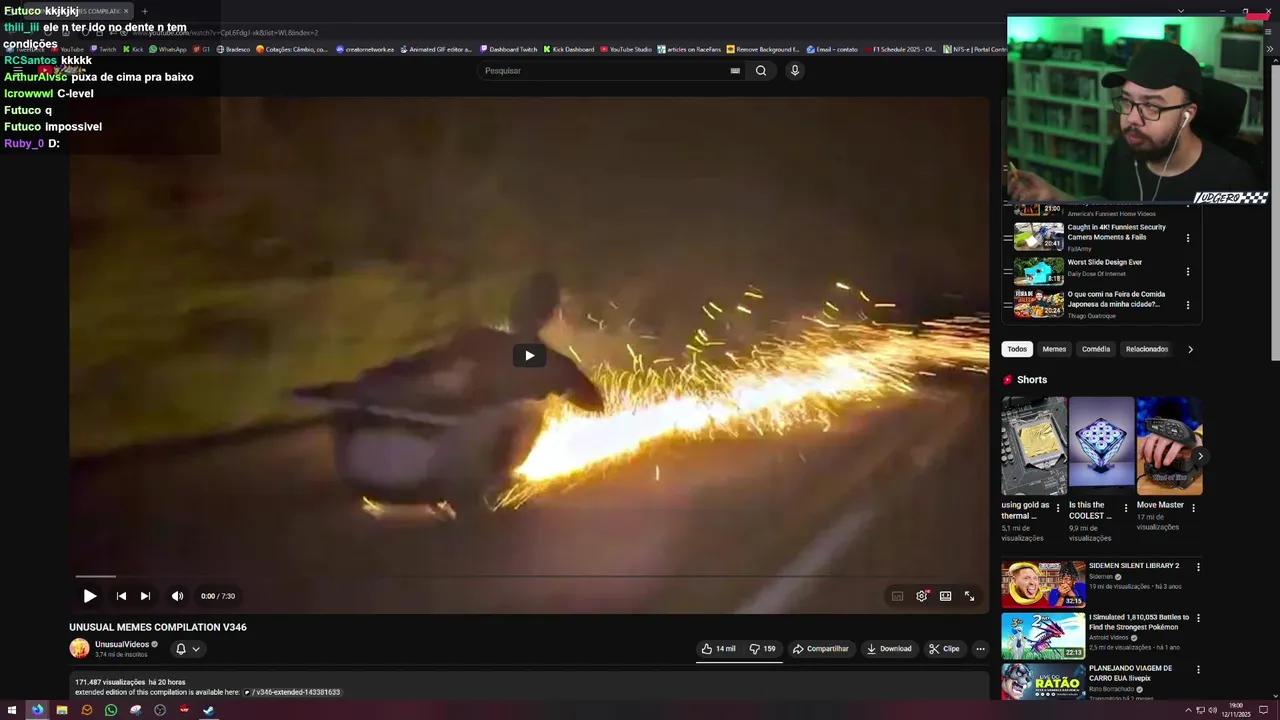Open File Explorer from the taskbar
The height and width of the screenshot is (720, 1280).
click(62, 710)
